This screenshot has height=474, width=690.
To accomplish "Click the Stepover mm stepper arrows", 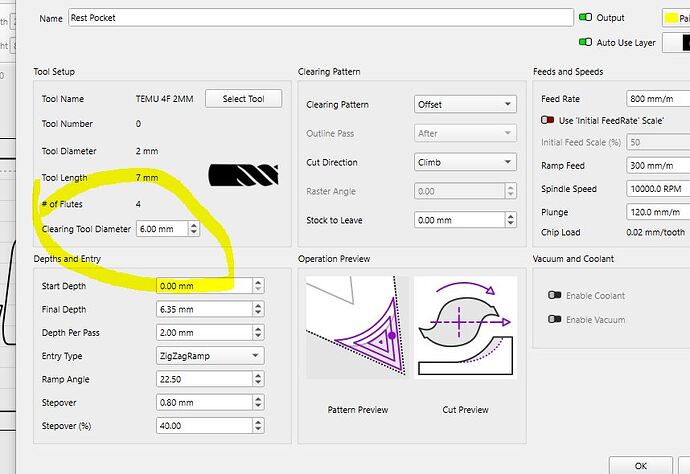I will coord(258,402).
